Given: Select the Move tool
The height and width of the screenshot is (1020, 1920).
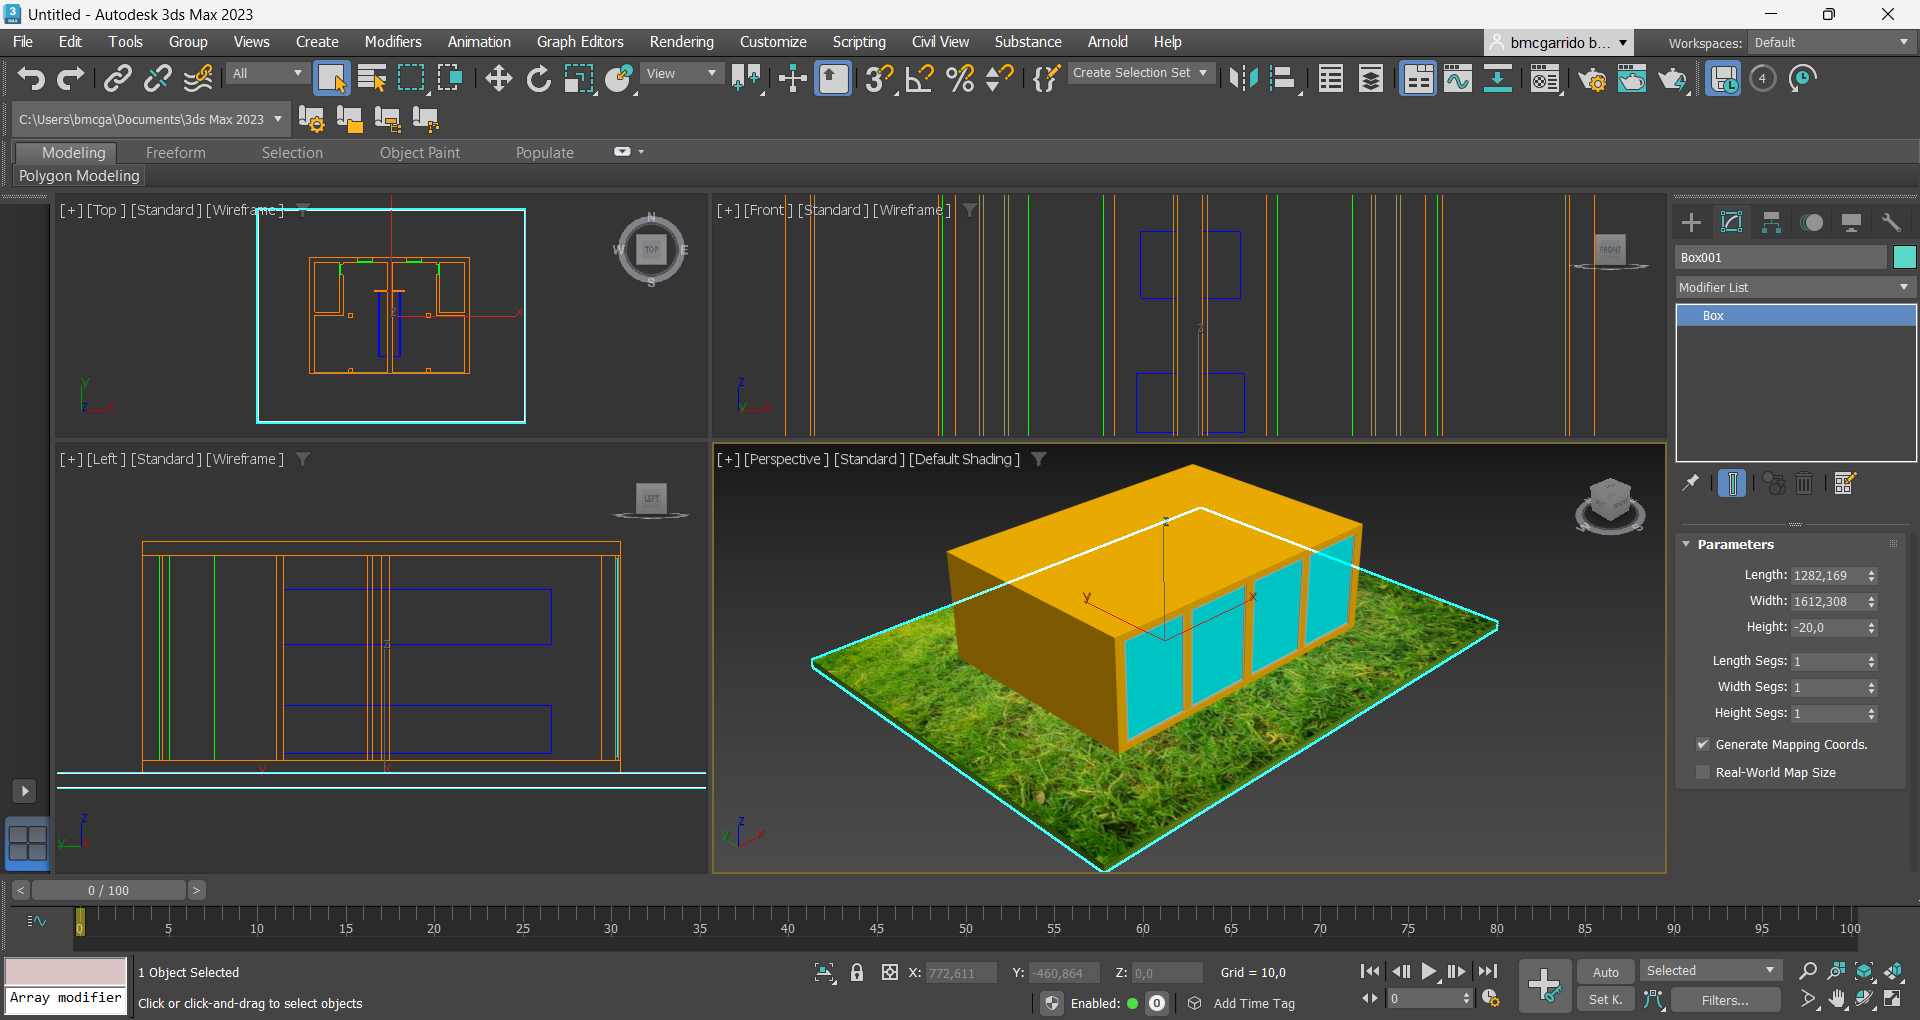Looking at the screenshot, I should pos(498,78).
